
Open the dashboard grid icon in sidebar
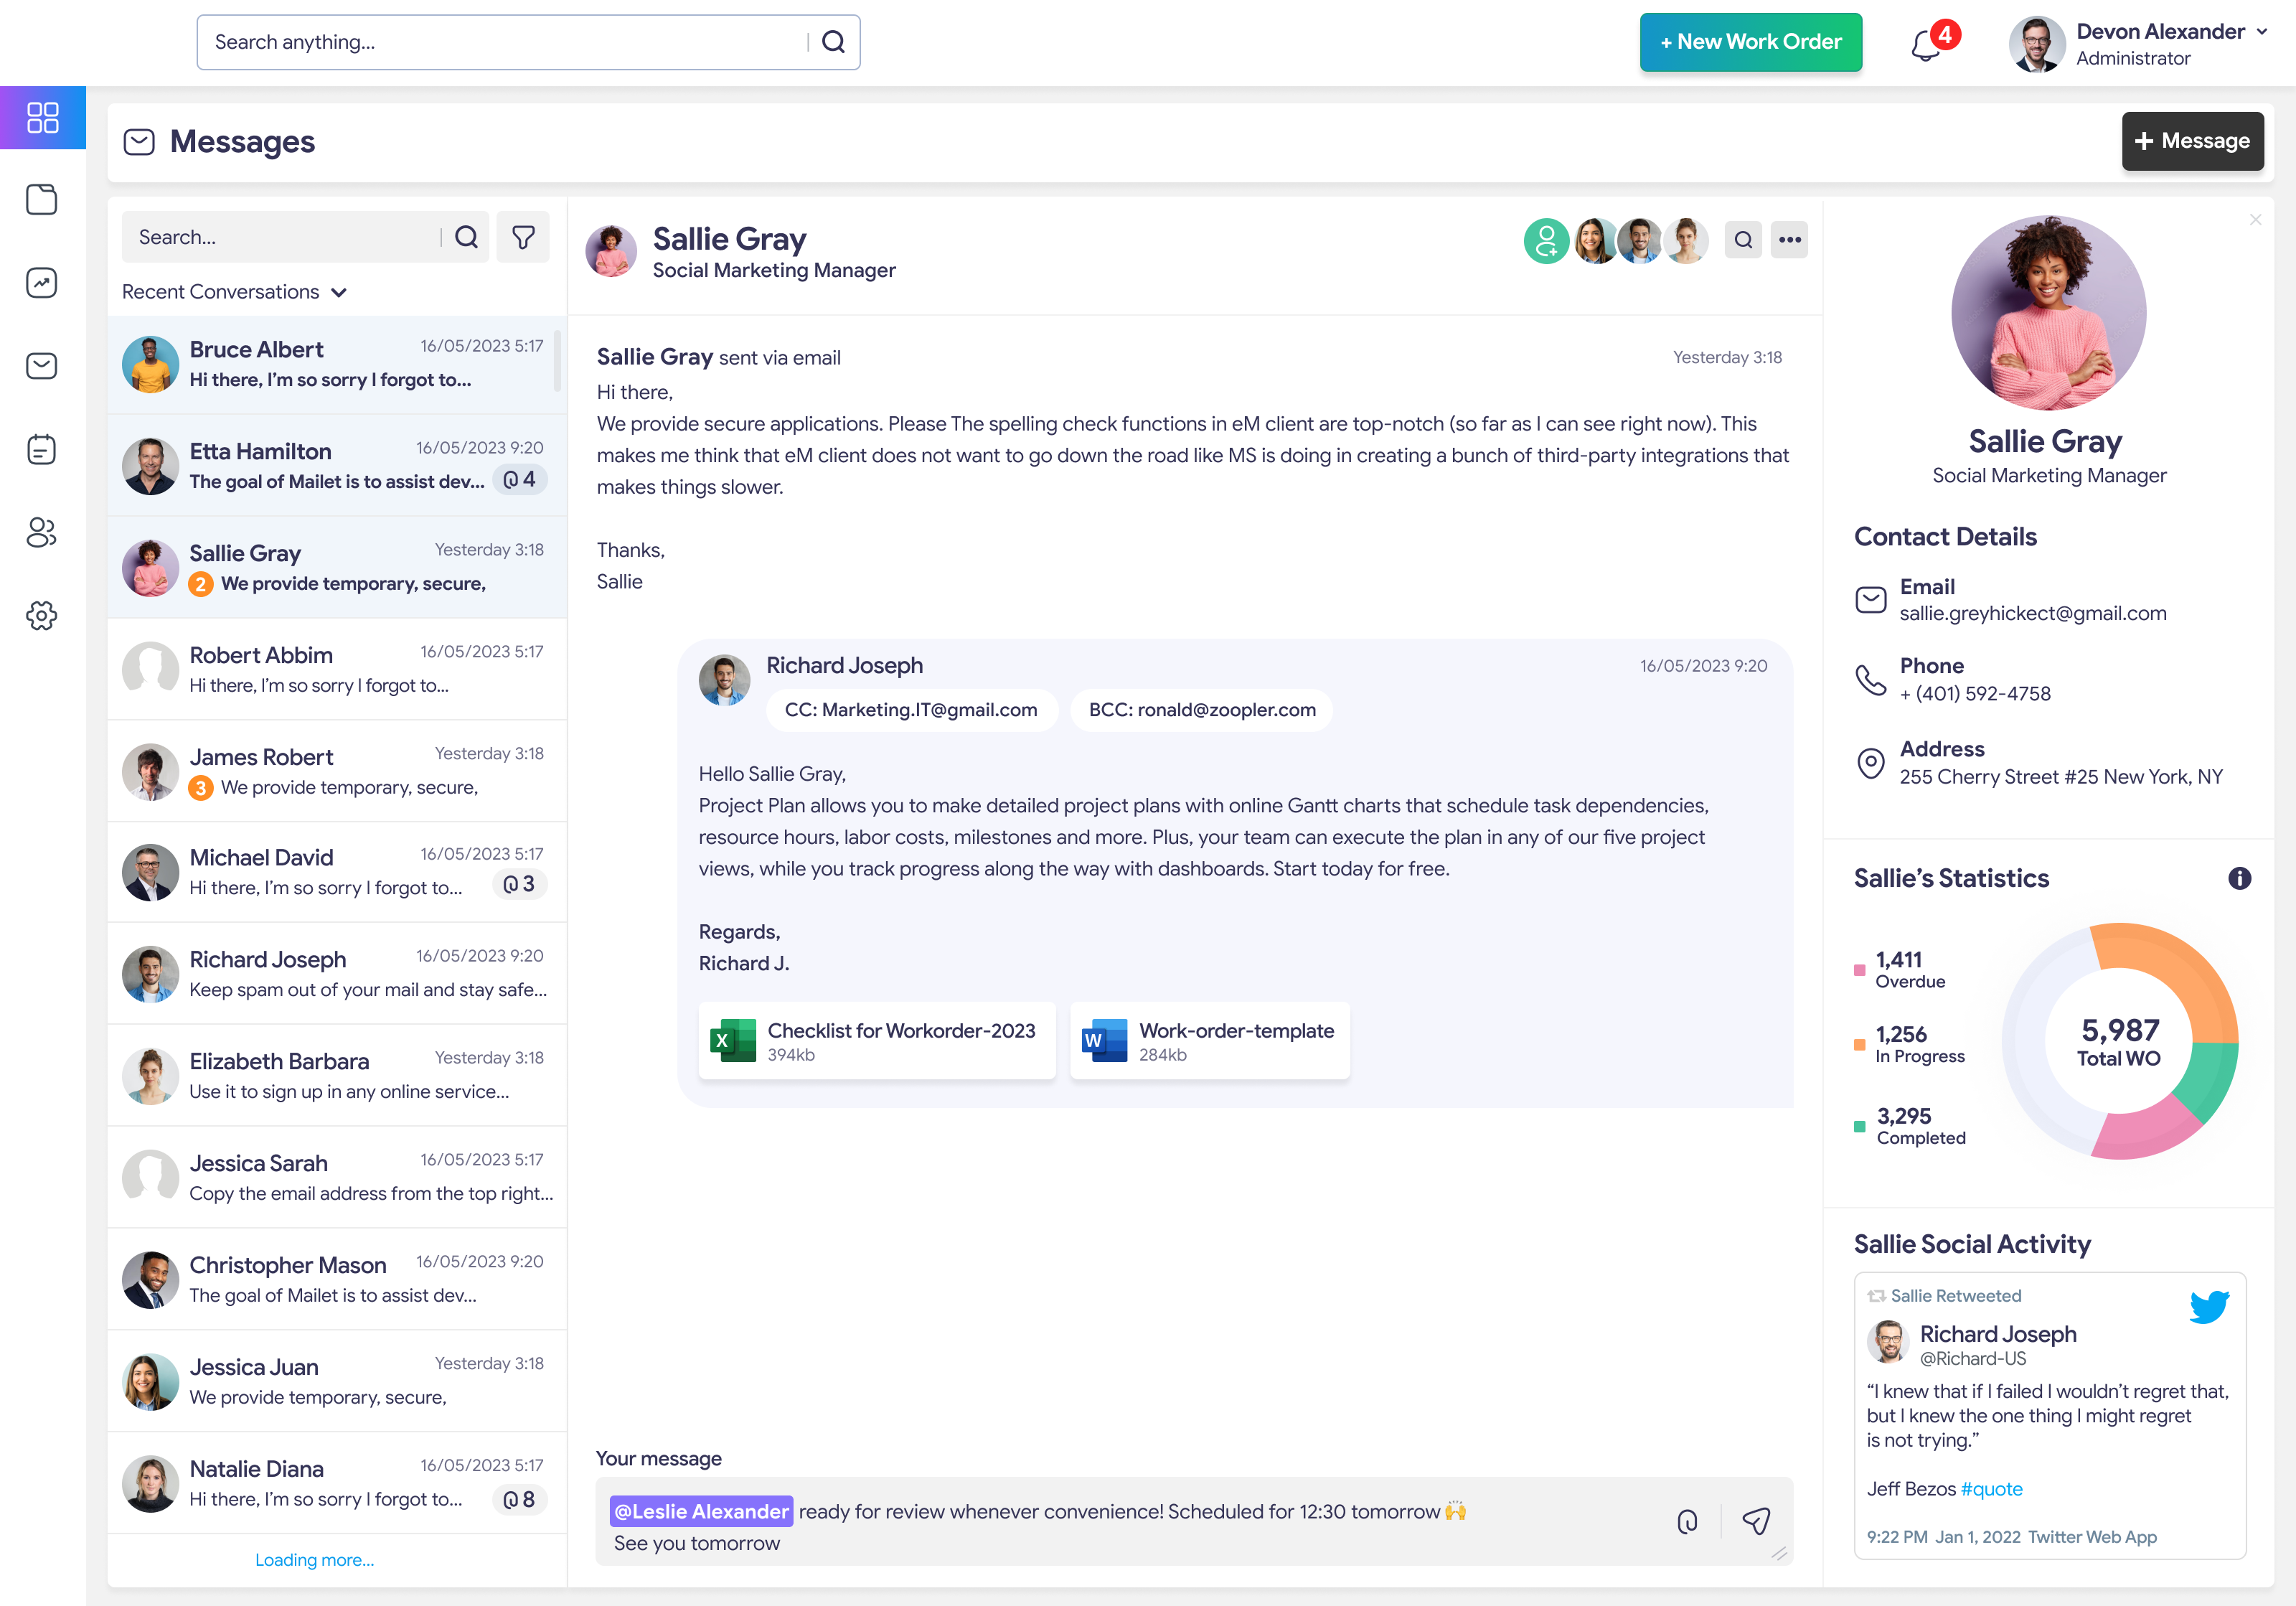(42, 118)
